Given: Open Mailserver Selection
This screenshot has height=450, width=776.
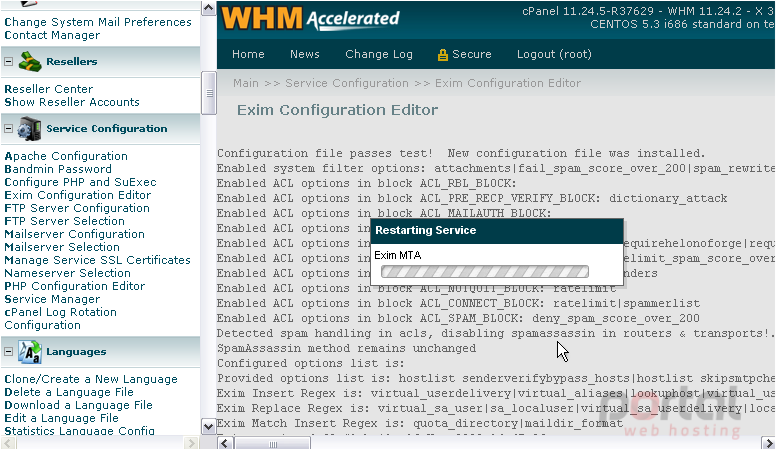Looking at the screenshot, I should tap(62, 247).
